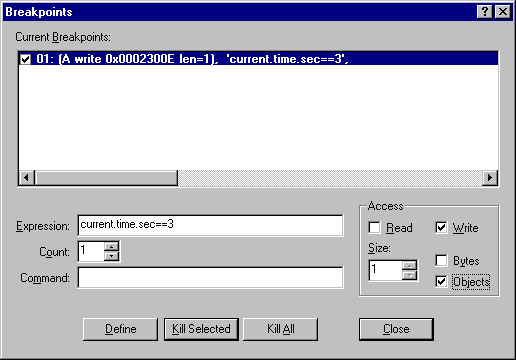
Task: Click the Count label
Action: [x=54, y=252]
